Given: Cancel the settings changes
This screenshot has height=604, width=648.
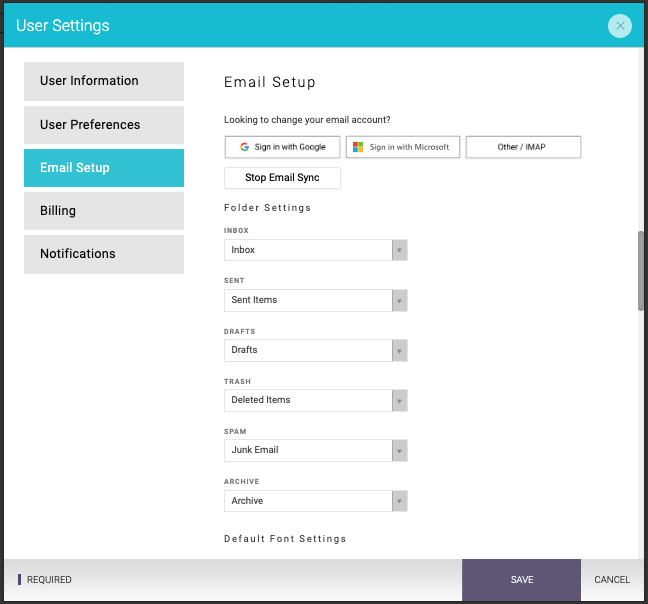Looking at the screenshot, I should 612,580.
